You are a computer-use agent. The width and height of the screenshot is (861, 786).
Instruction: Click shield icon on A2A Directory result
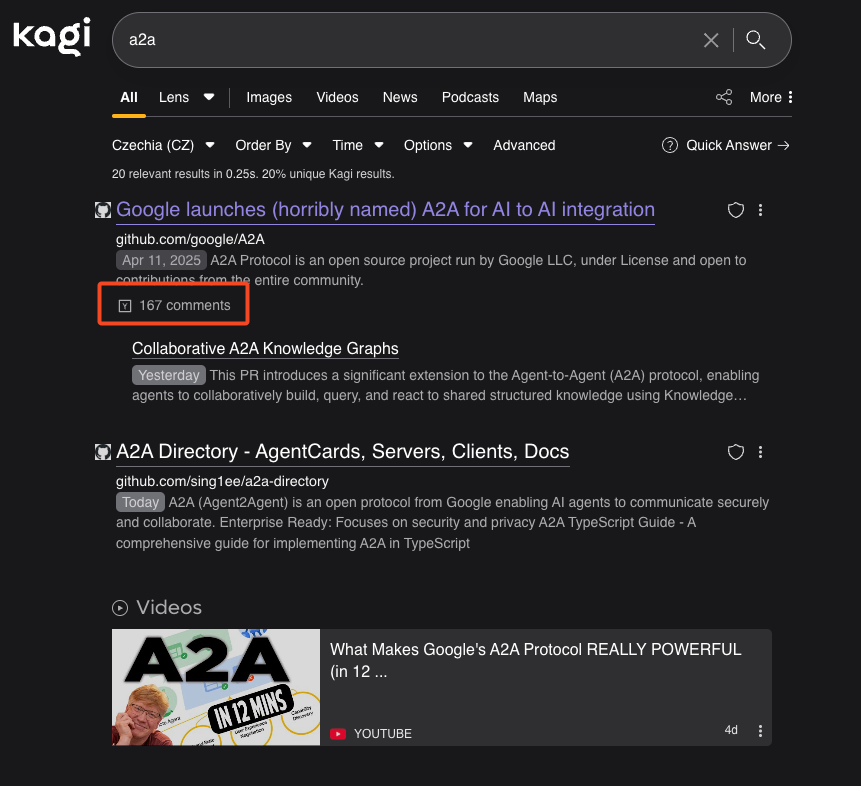[736, 452]
